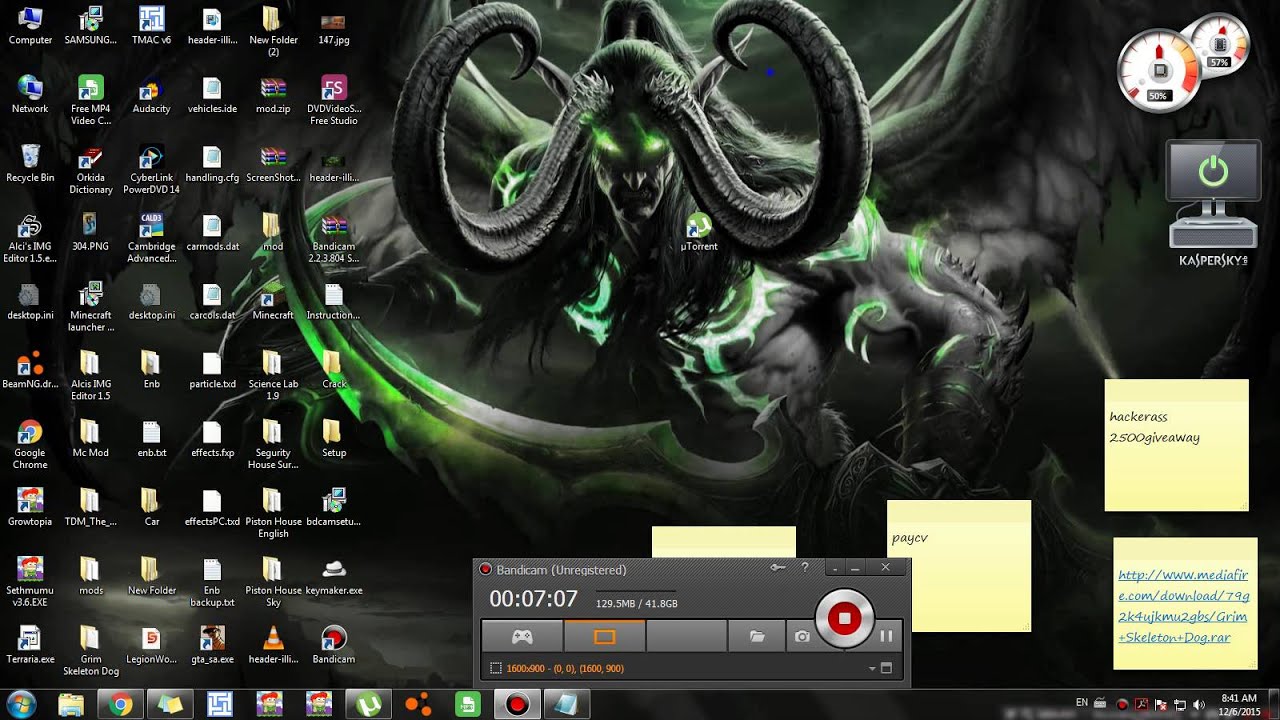Image resolution: width=1280 pixels, height=720 pixels.
Task: Select the vehicles.ide file
Action: pos(212,95)
